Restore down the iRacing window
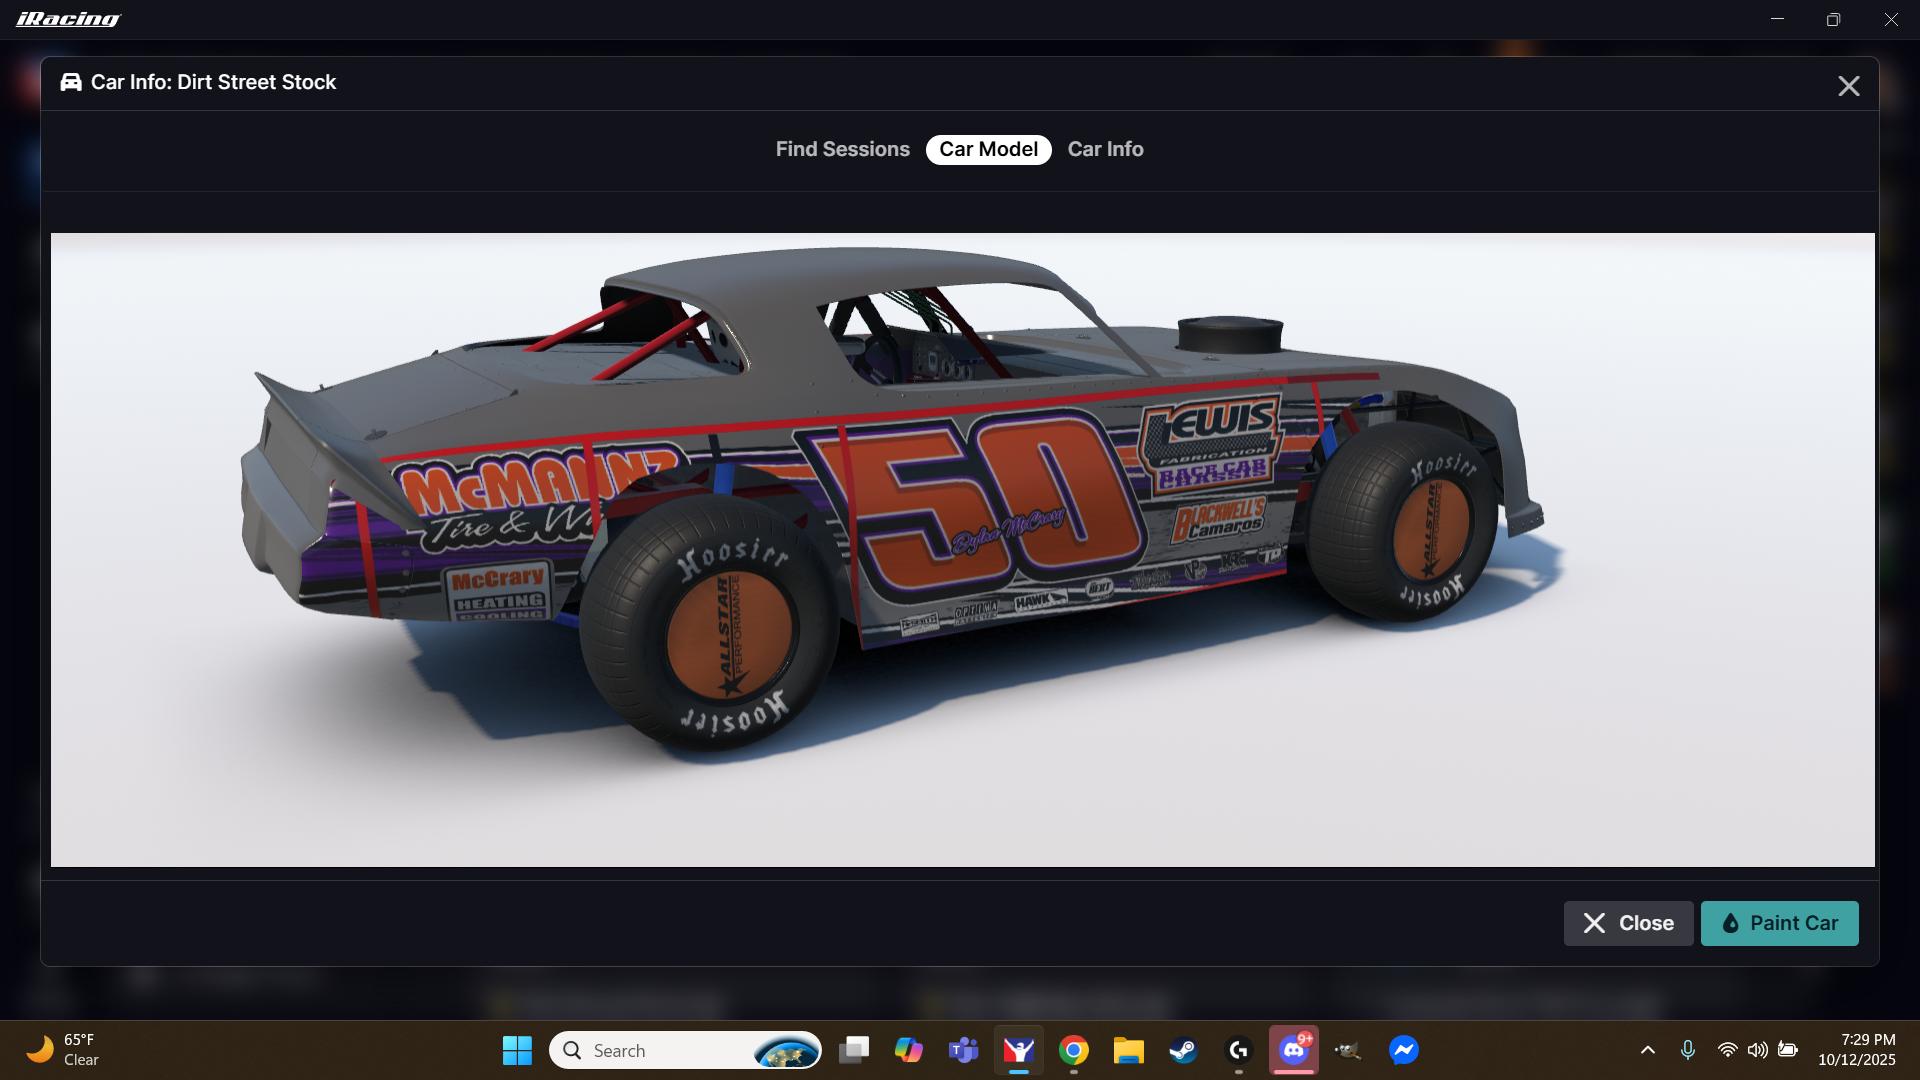 click(1833, 19)
